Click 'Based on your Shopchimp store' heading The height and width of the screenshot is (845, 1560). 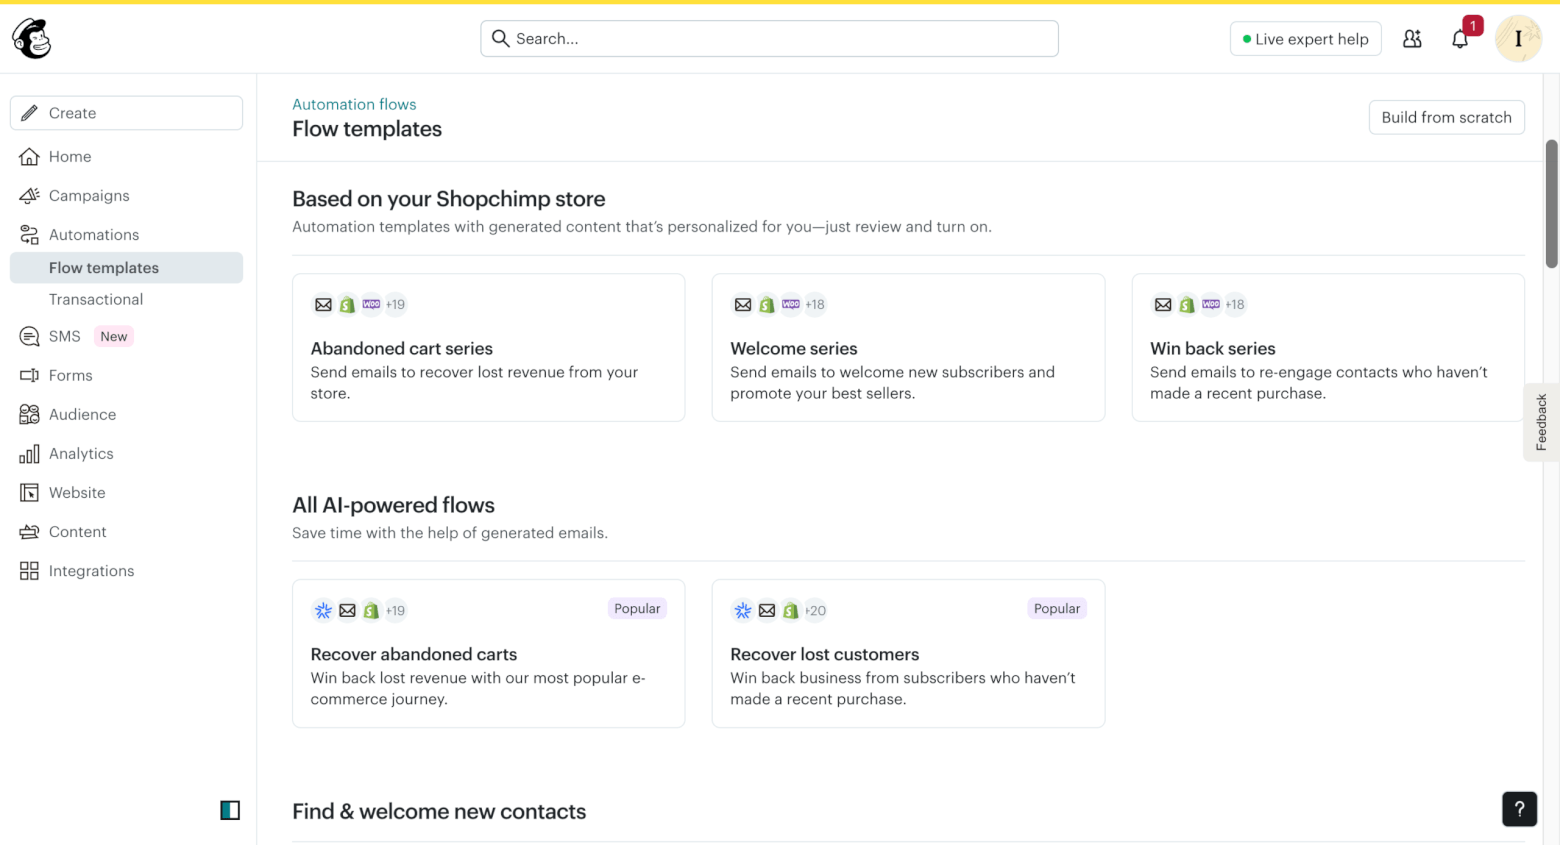[x=449, y=199]
